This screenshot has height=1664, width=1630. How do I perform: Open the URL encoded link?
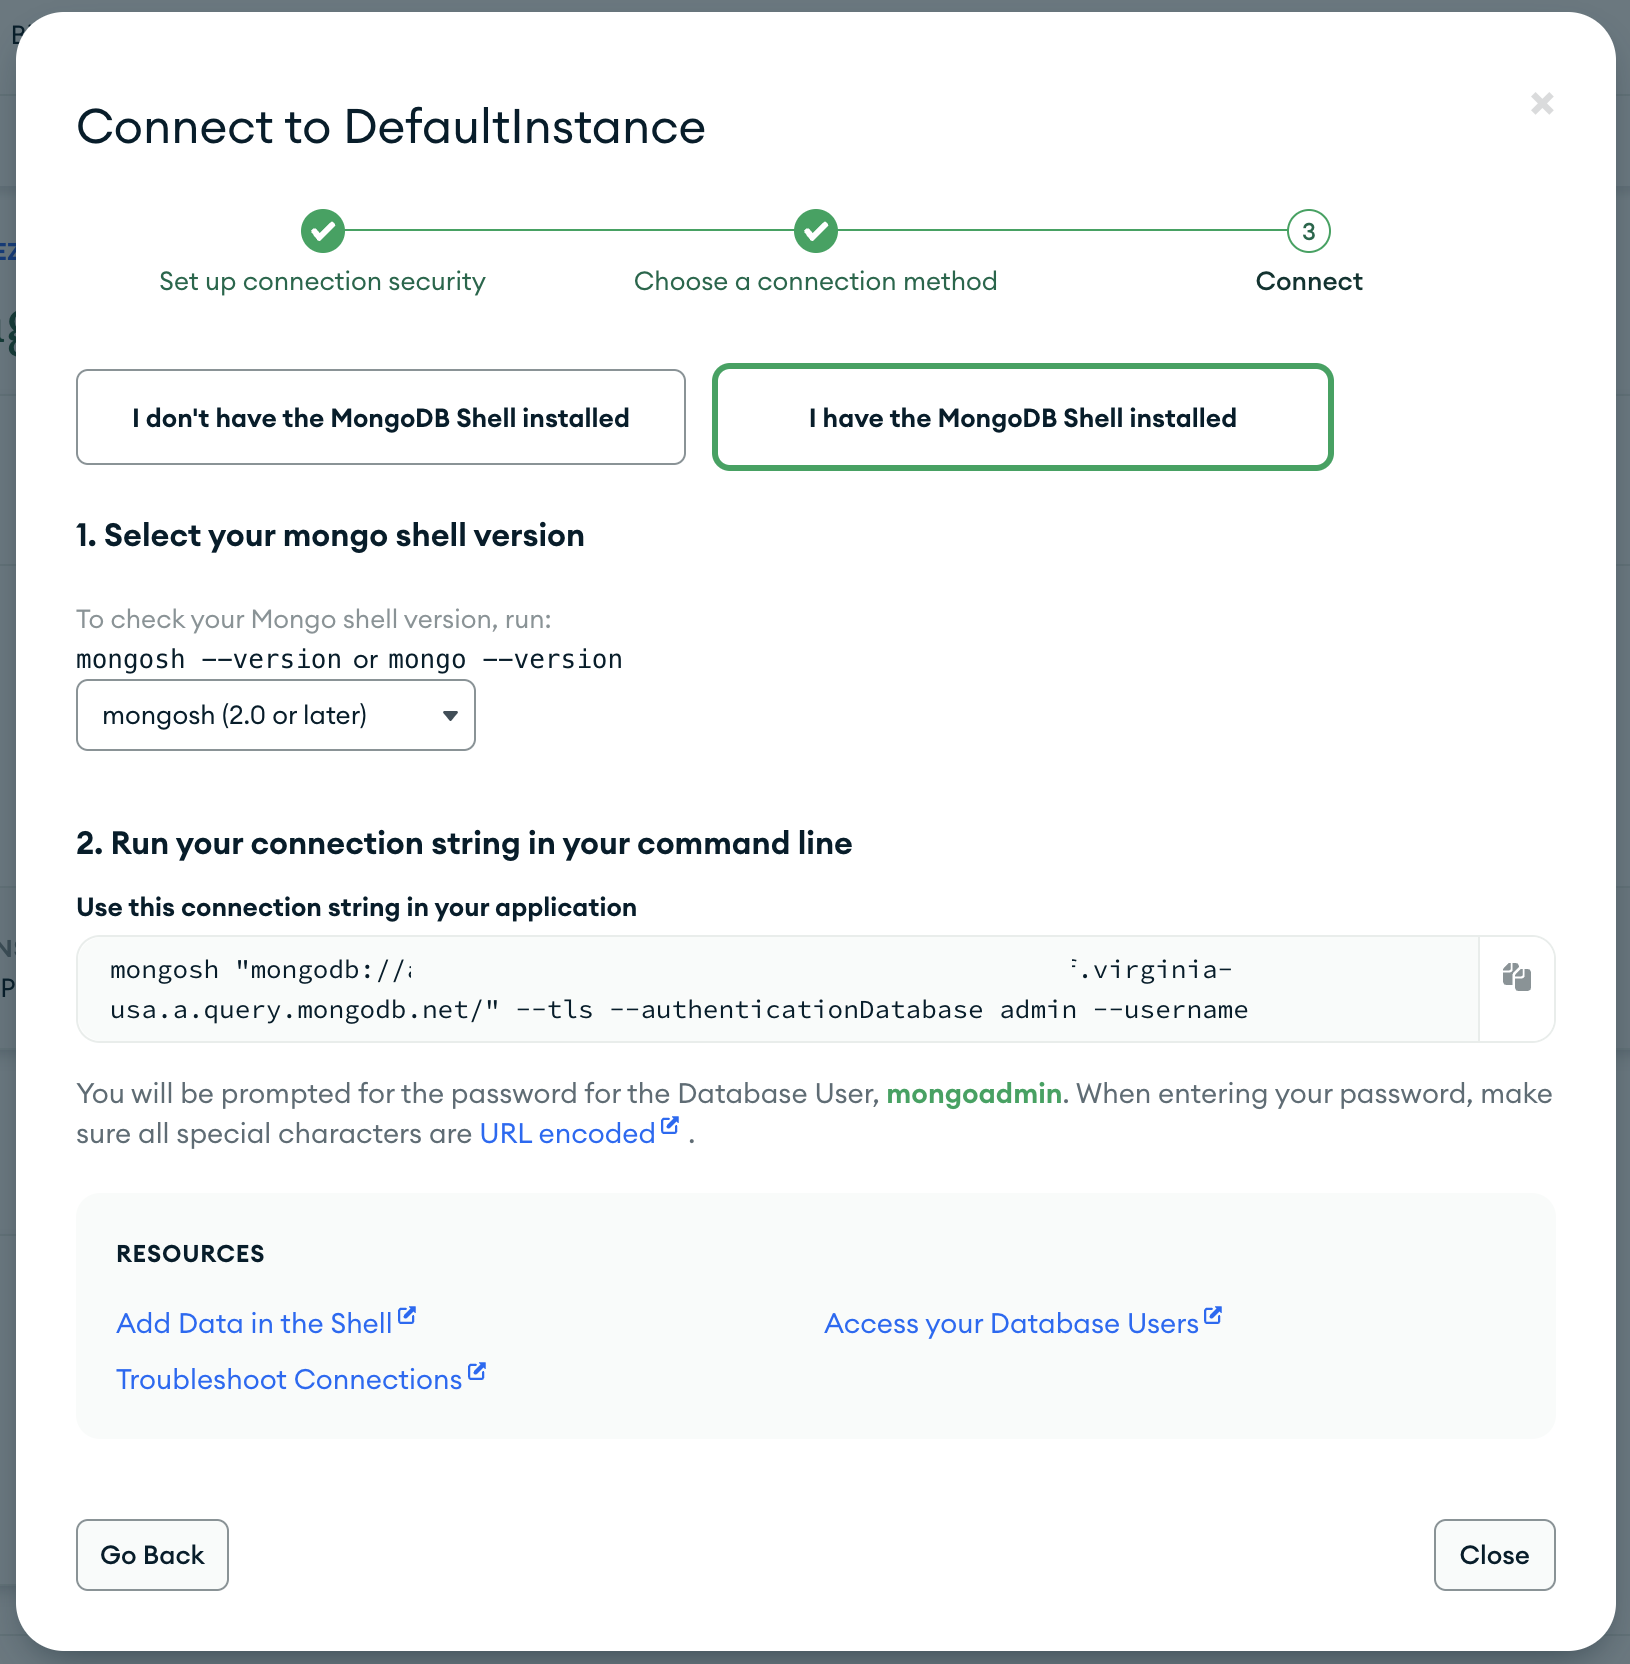(x=579, y=1133)
